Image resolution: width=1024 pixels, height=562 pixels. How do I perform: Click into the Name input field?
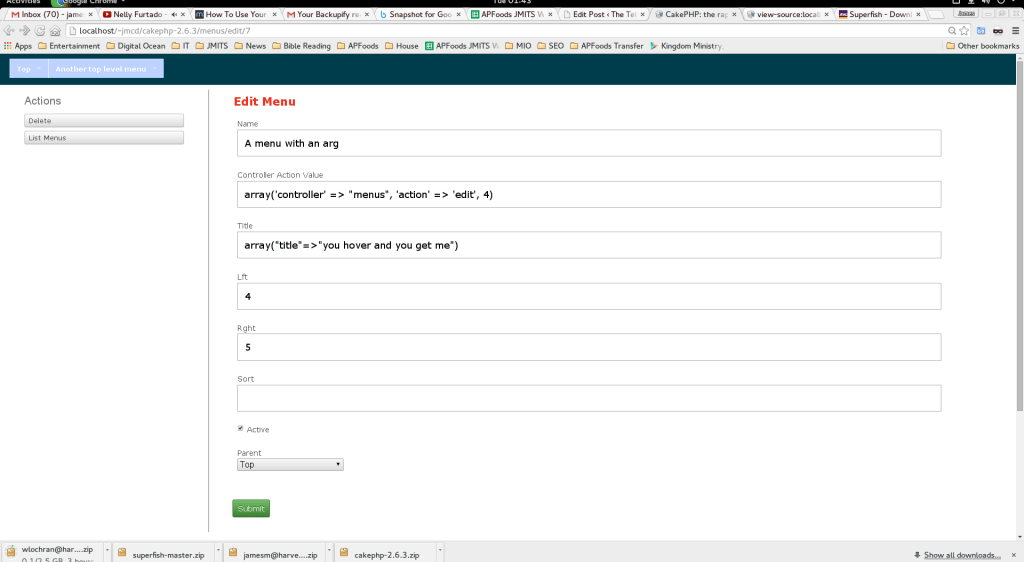(589, 143)
